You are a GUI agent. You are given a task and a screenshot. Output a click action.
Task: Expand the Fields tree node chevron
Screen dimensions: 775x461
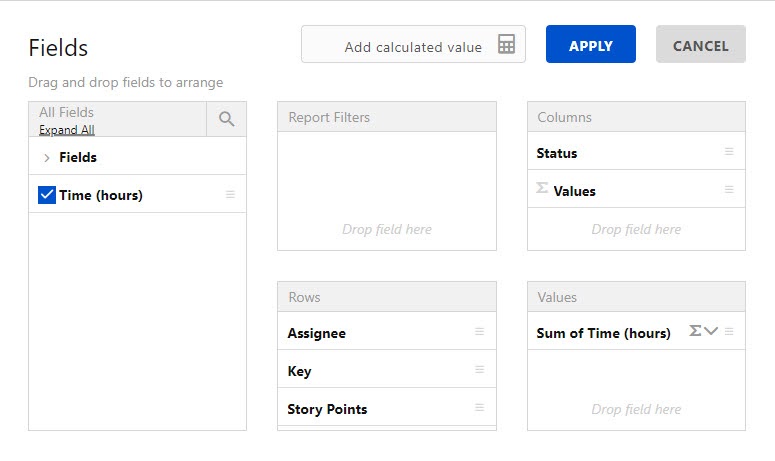(x=47, y=158)
